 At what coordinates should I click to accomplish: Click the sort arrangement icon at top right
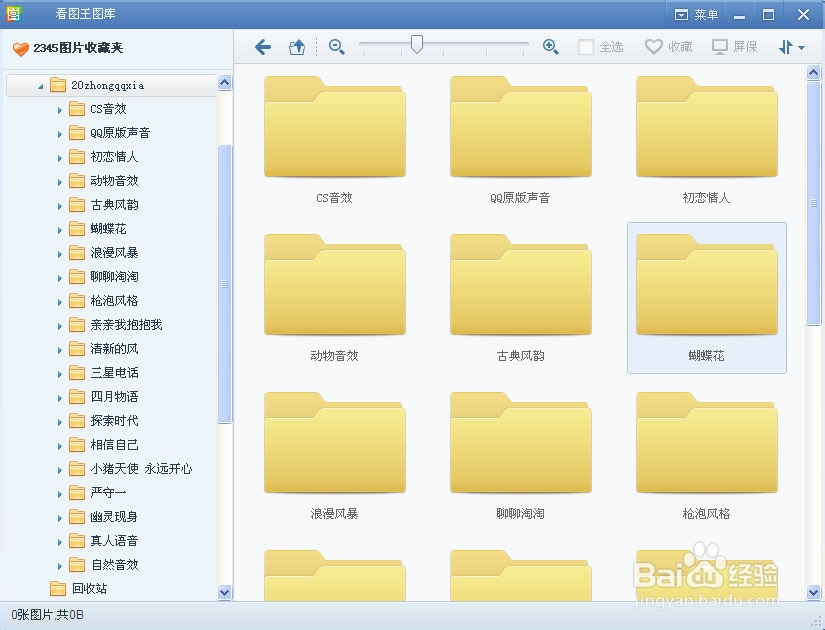click(x=784, y=45)
